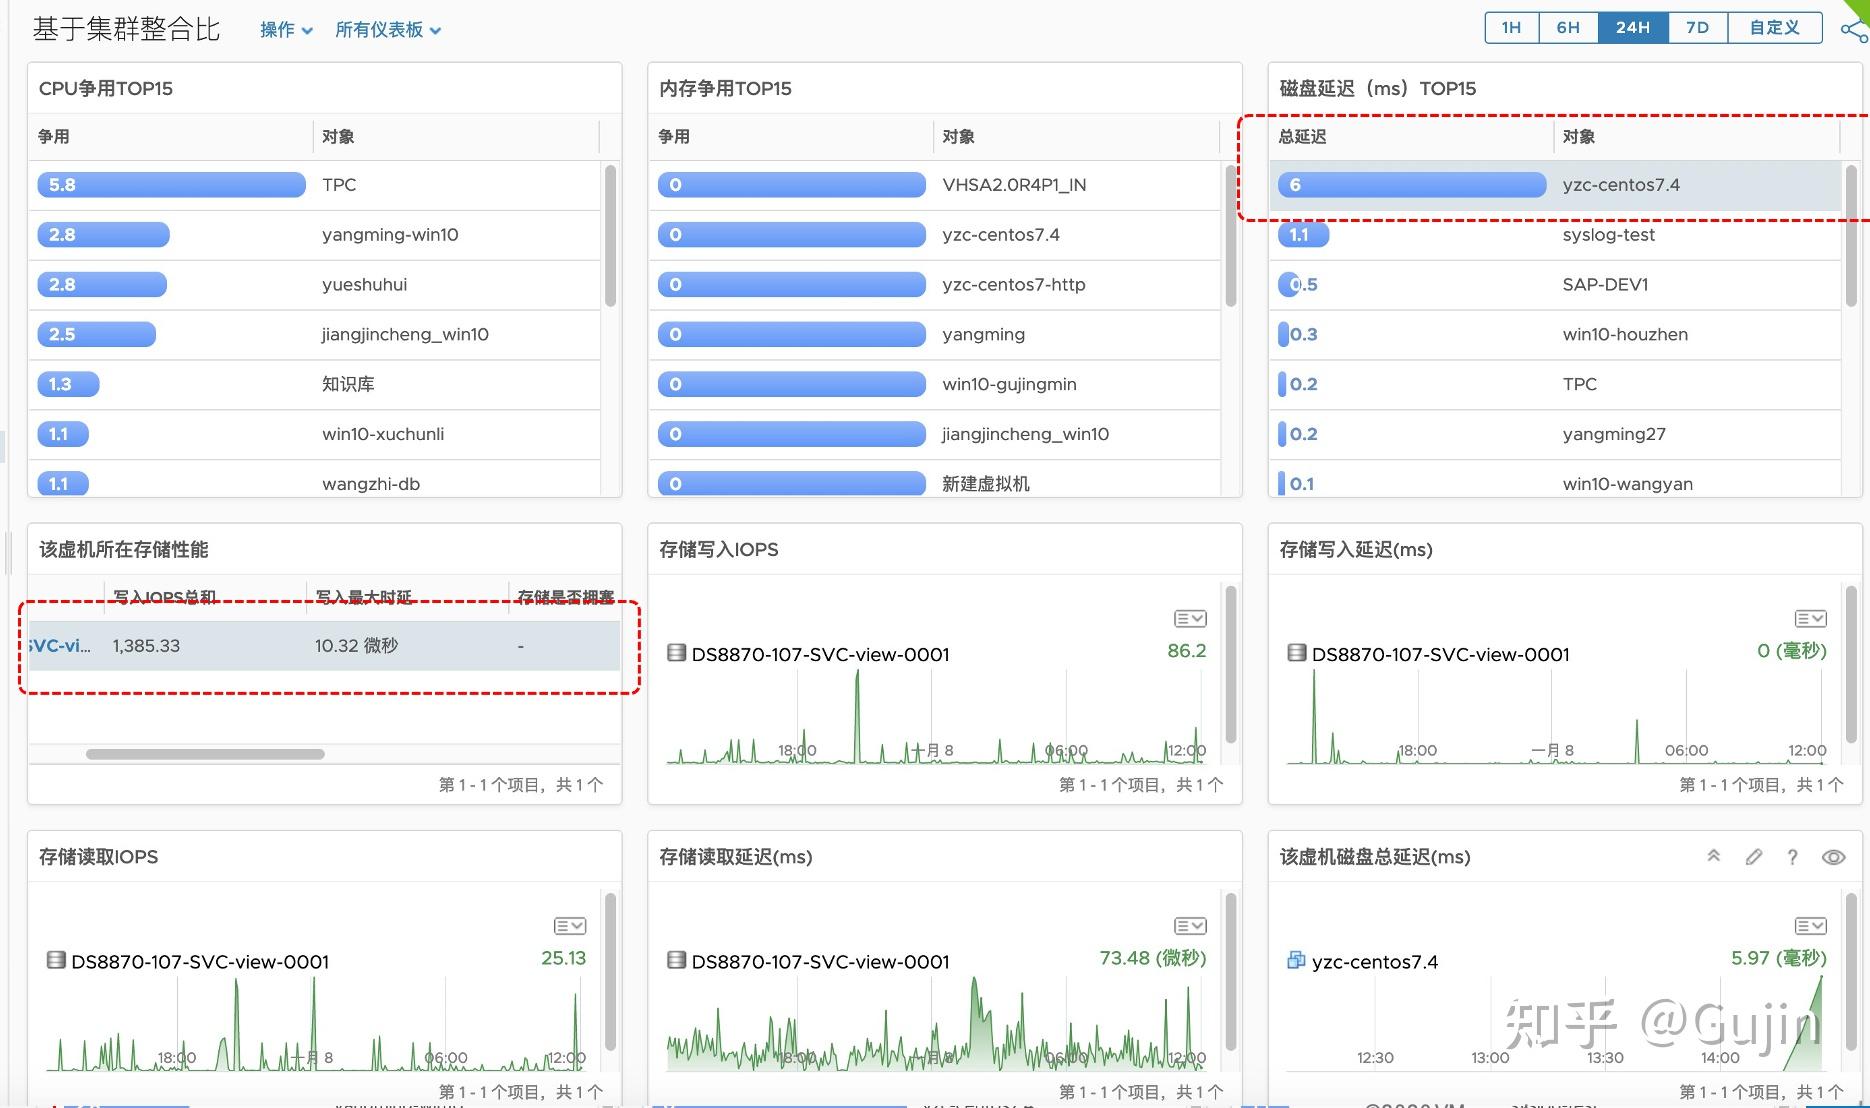
Task: Toggle the eye visibility icon on 该虚机磁盘总延迟 widget
Action: click(1834, 857)
